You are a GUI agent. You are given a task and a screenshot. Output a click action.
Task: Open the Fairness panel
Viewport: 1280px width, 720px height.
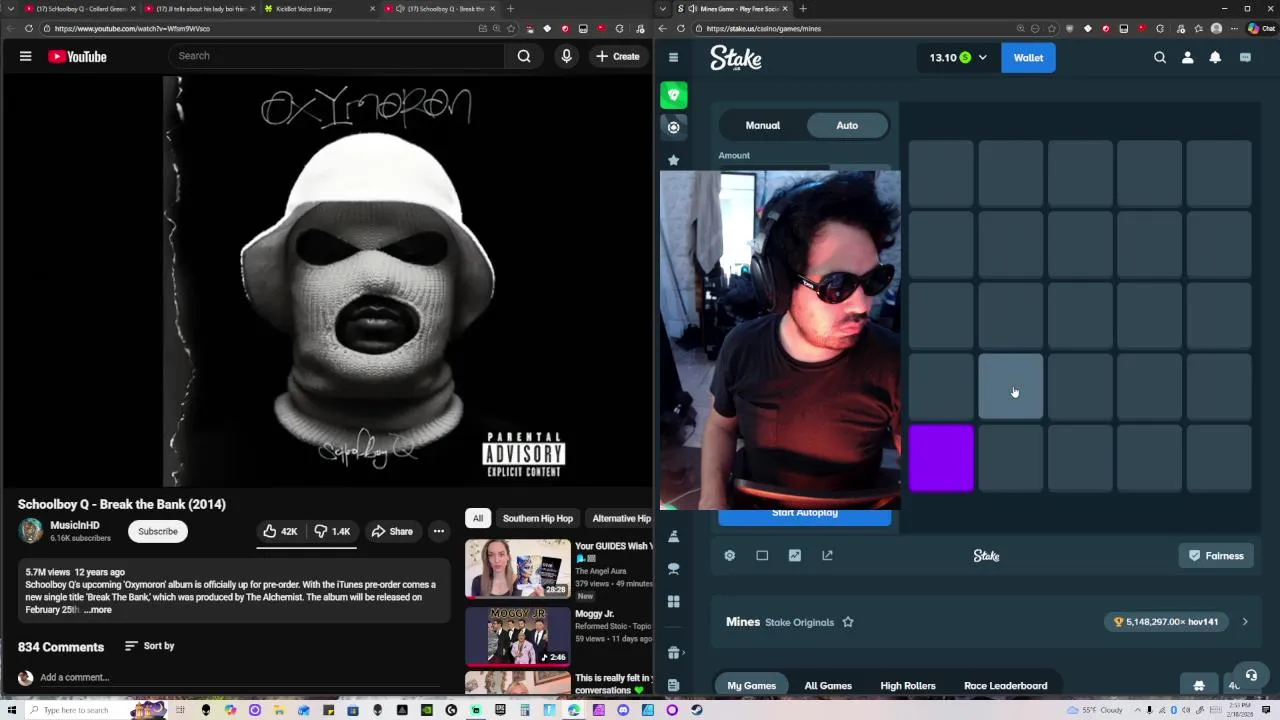point(1216,556)
